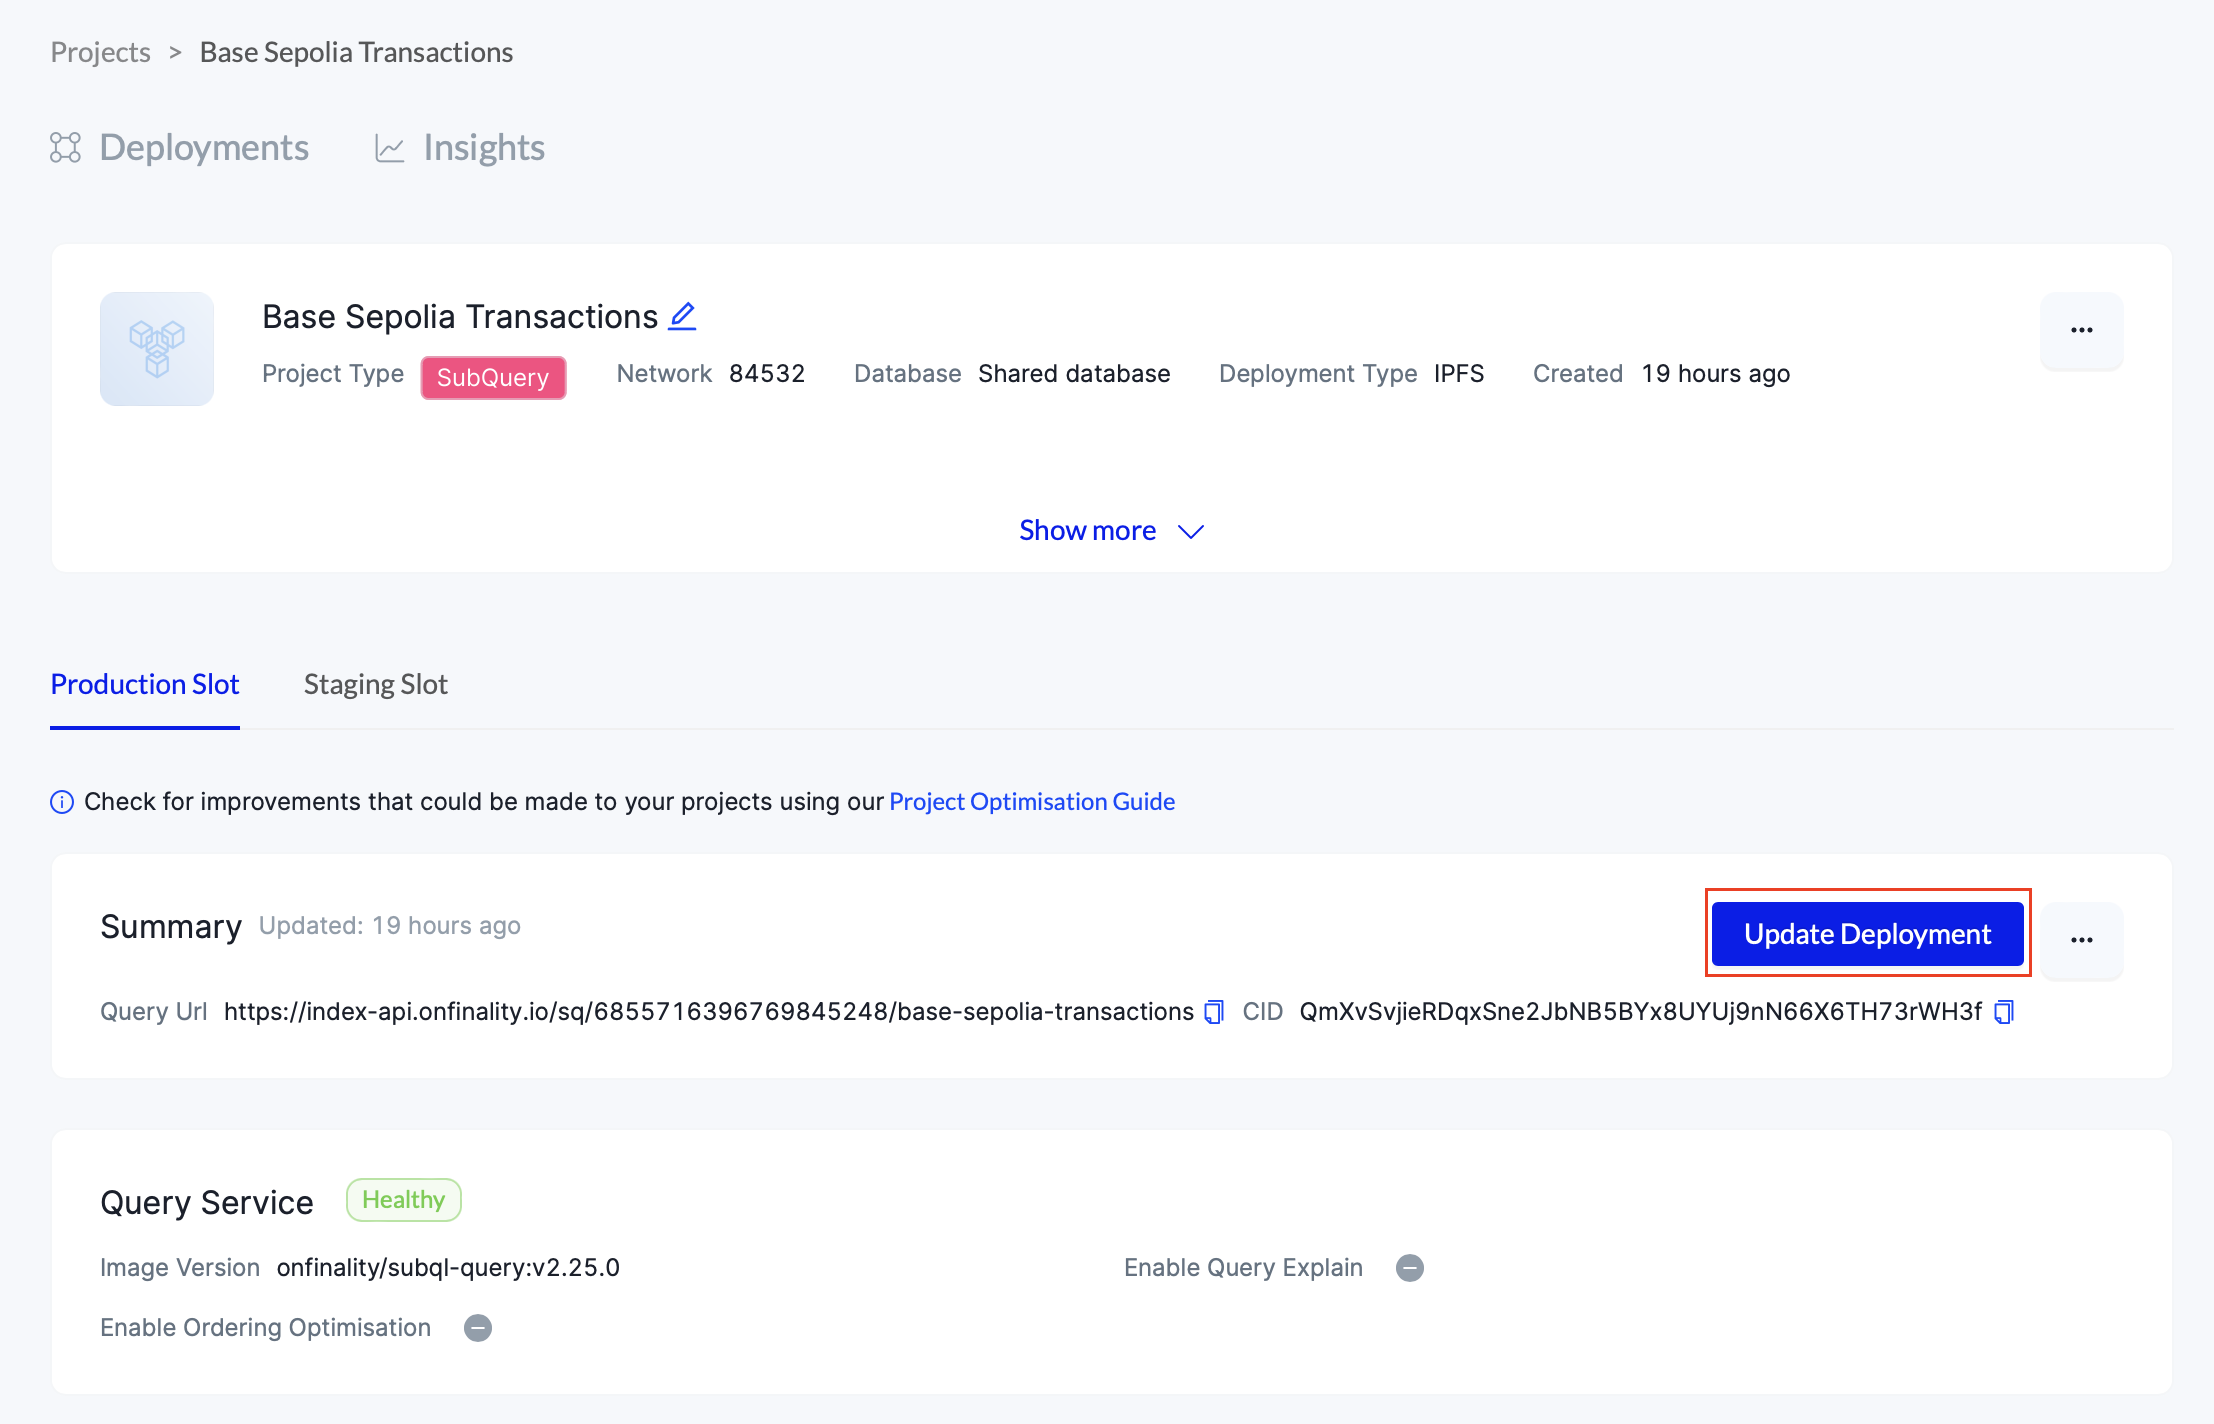Click the chevron arrow next to Show more

tap(1191, 531)
